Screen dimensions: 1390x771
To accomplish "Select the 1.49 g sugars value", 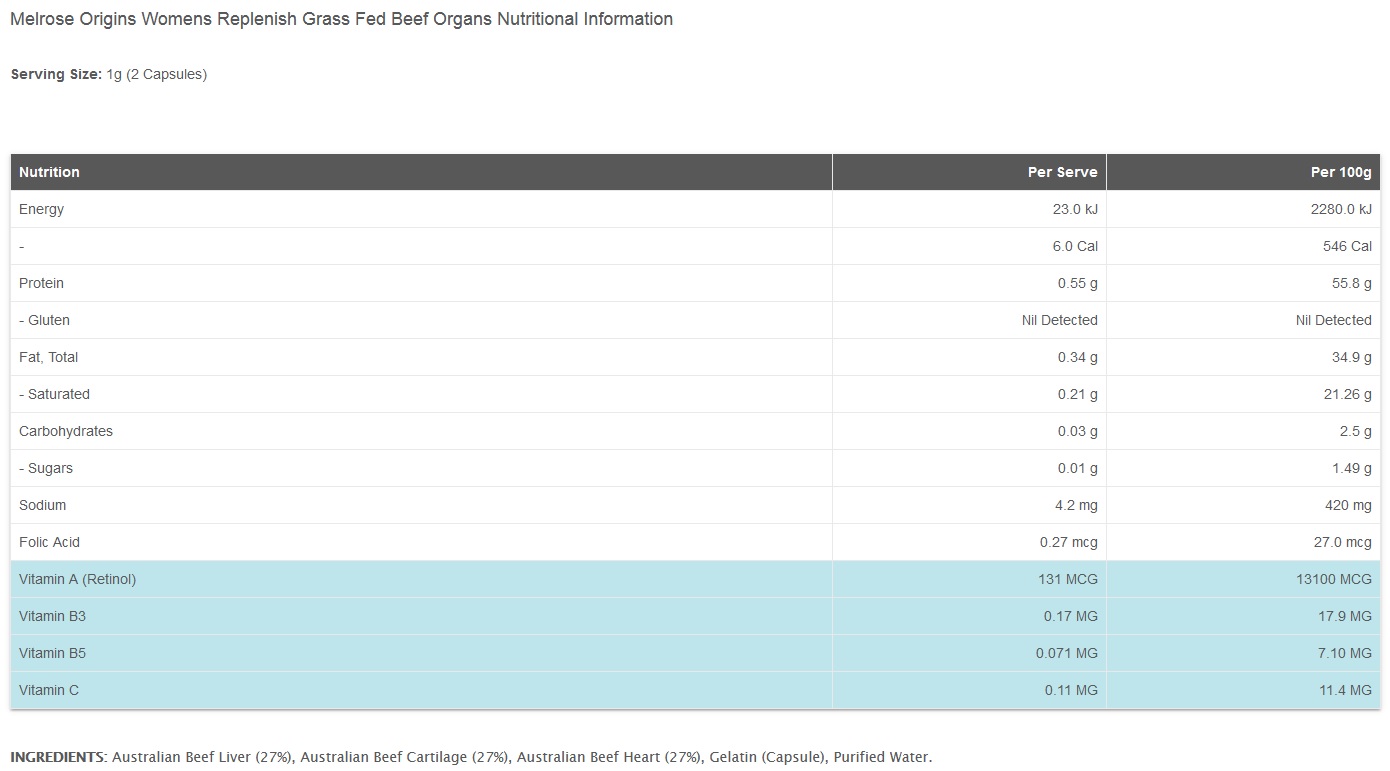I will tap(1352, 468).
